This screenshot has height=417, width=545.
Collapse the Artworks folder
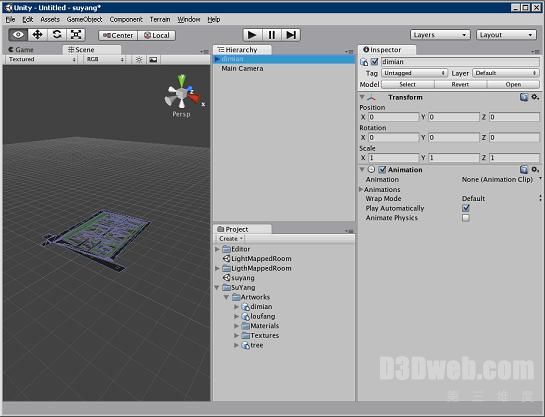tap(226, 297)
